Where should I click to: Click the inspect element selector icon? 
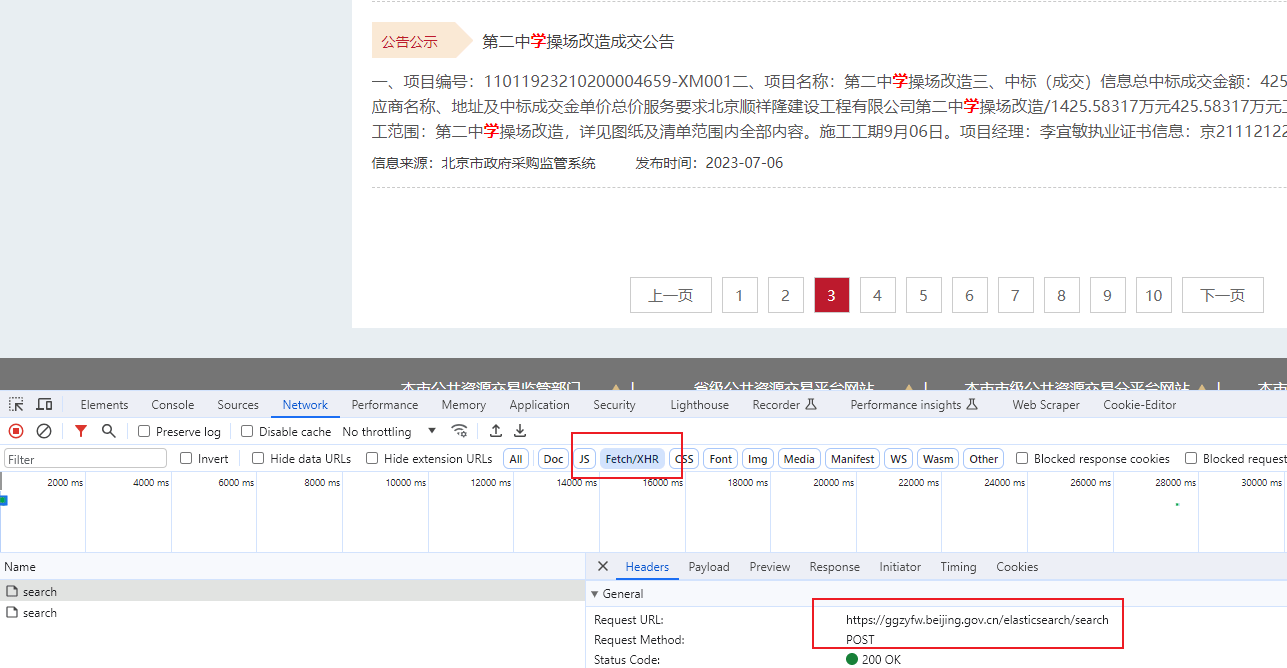coord(16,405)
